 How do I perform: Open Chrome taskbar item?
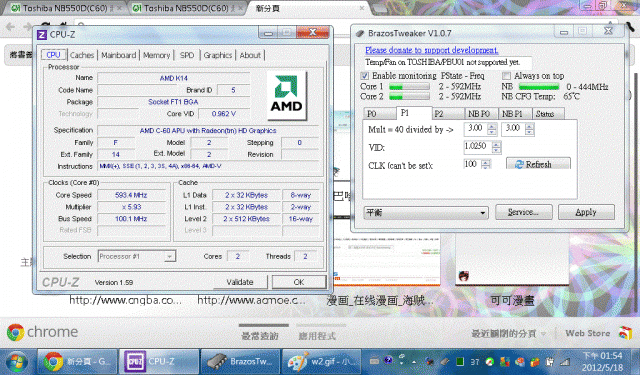tap(78, 362)
